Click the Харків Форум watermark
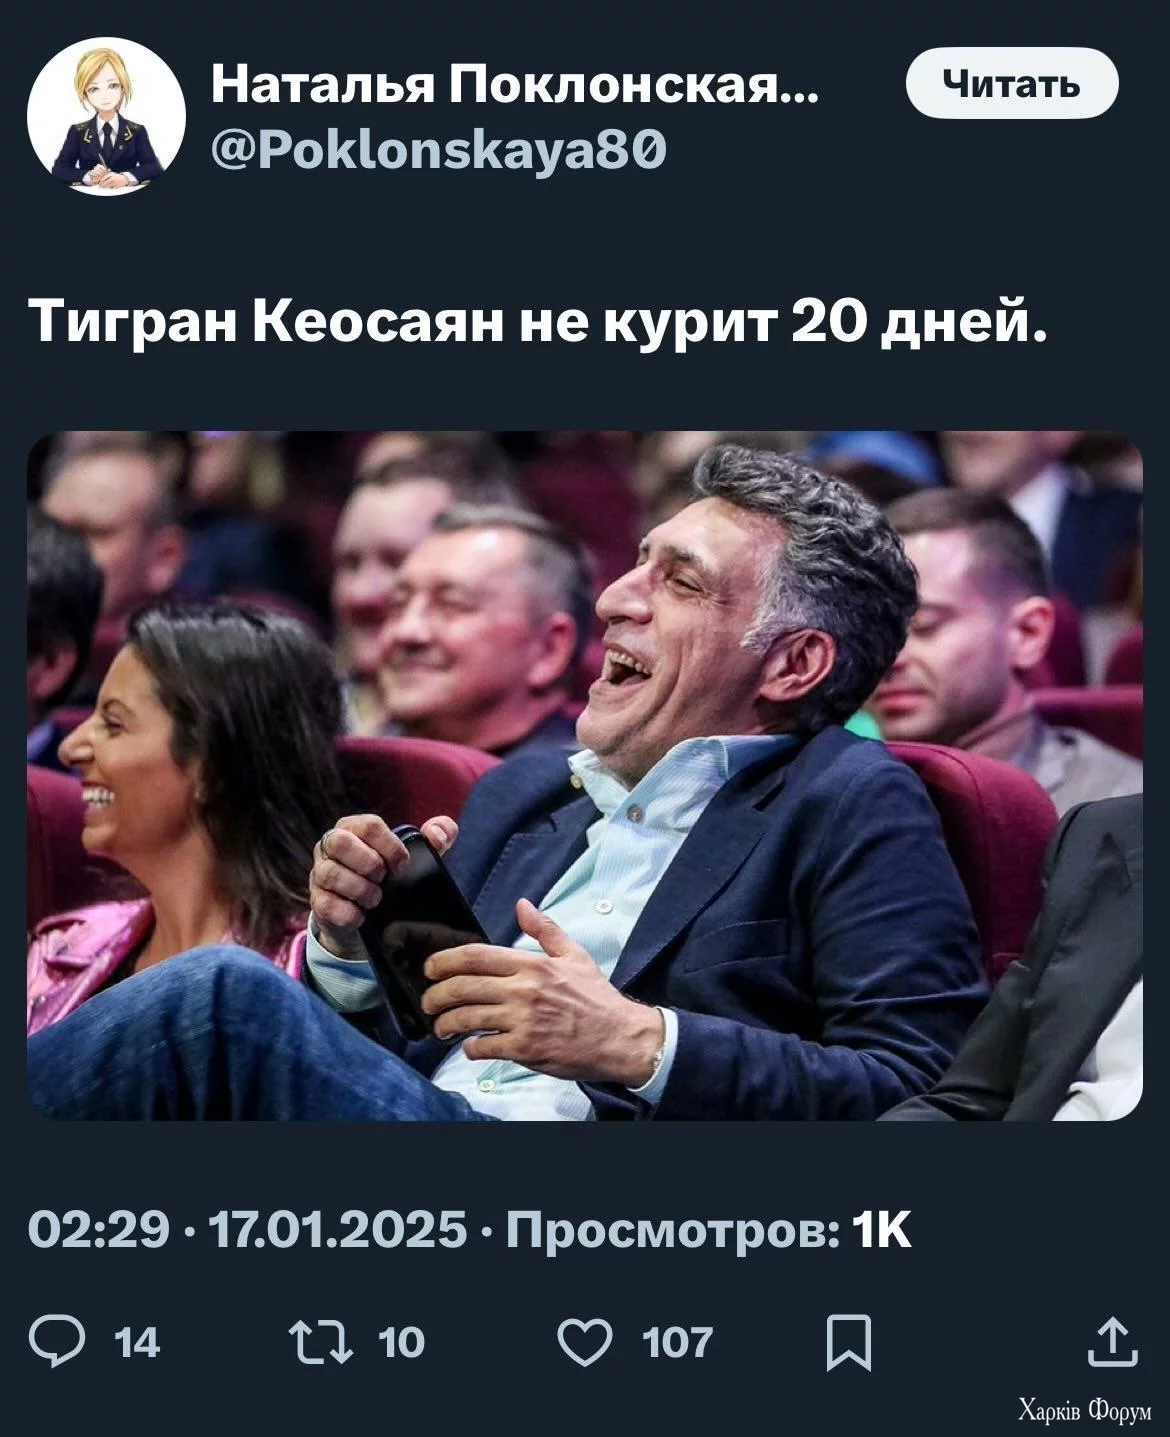 (1084, 1411)
